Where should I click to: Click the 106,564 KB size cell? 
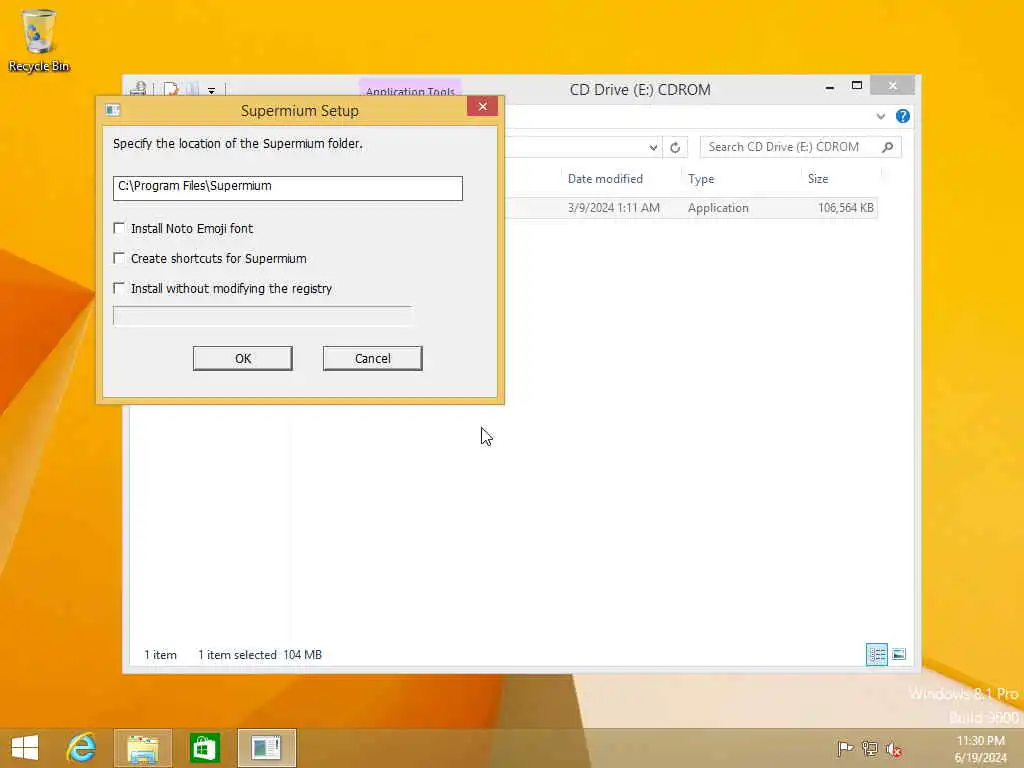[846, 208]
